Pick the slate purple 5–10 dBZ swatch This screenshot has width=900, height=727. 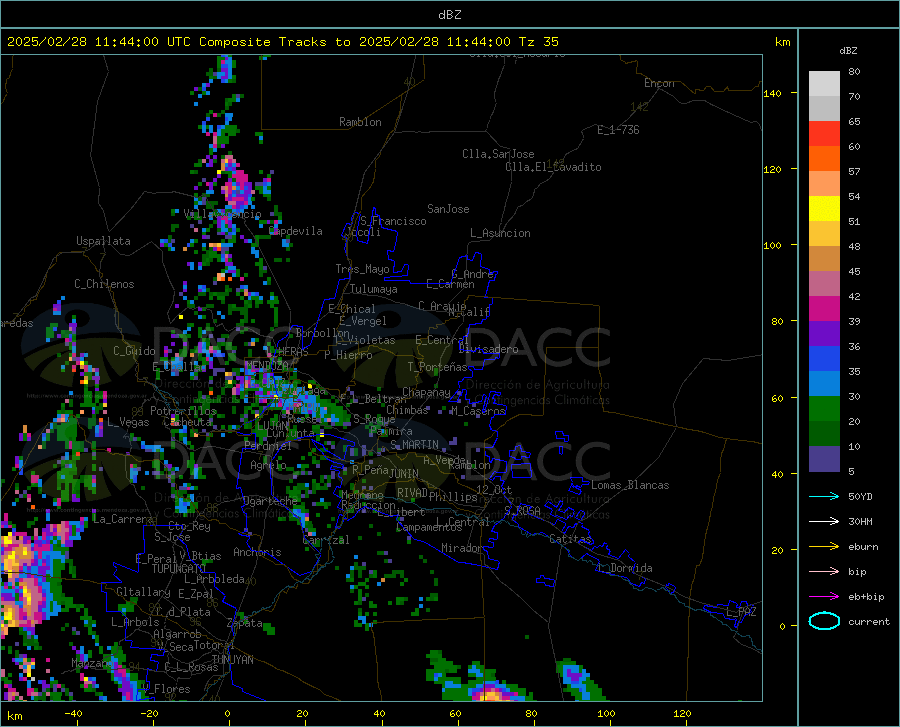click(824, 459)
